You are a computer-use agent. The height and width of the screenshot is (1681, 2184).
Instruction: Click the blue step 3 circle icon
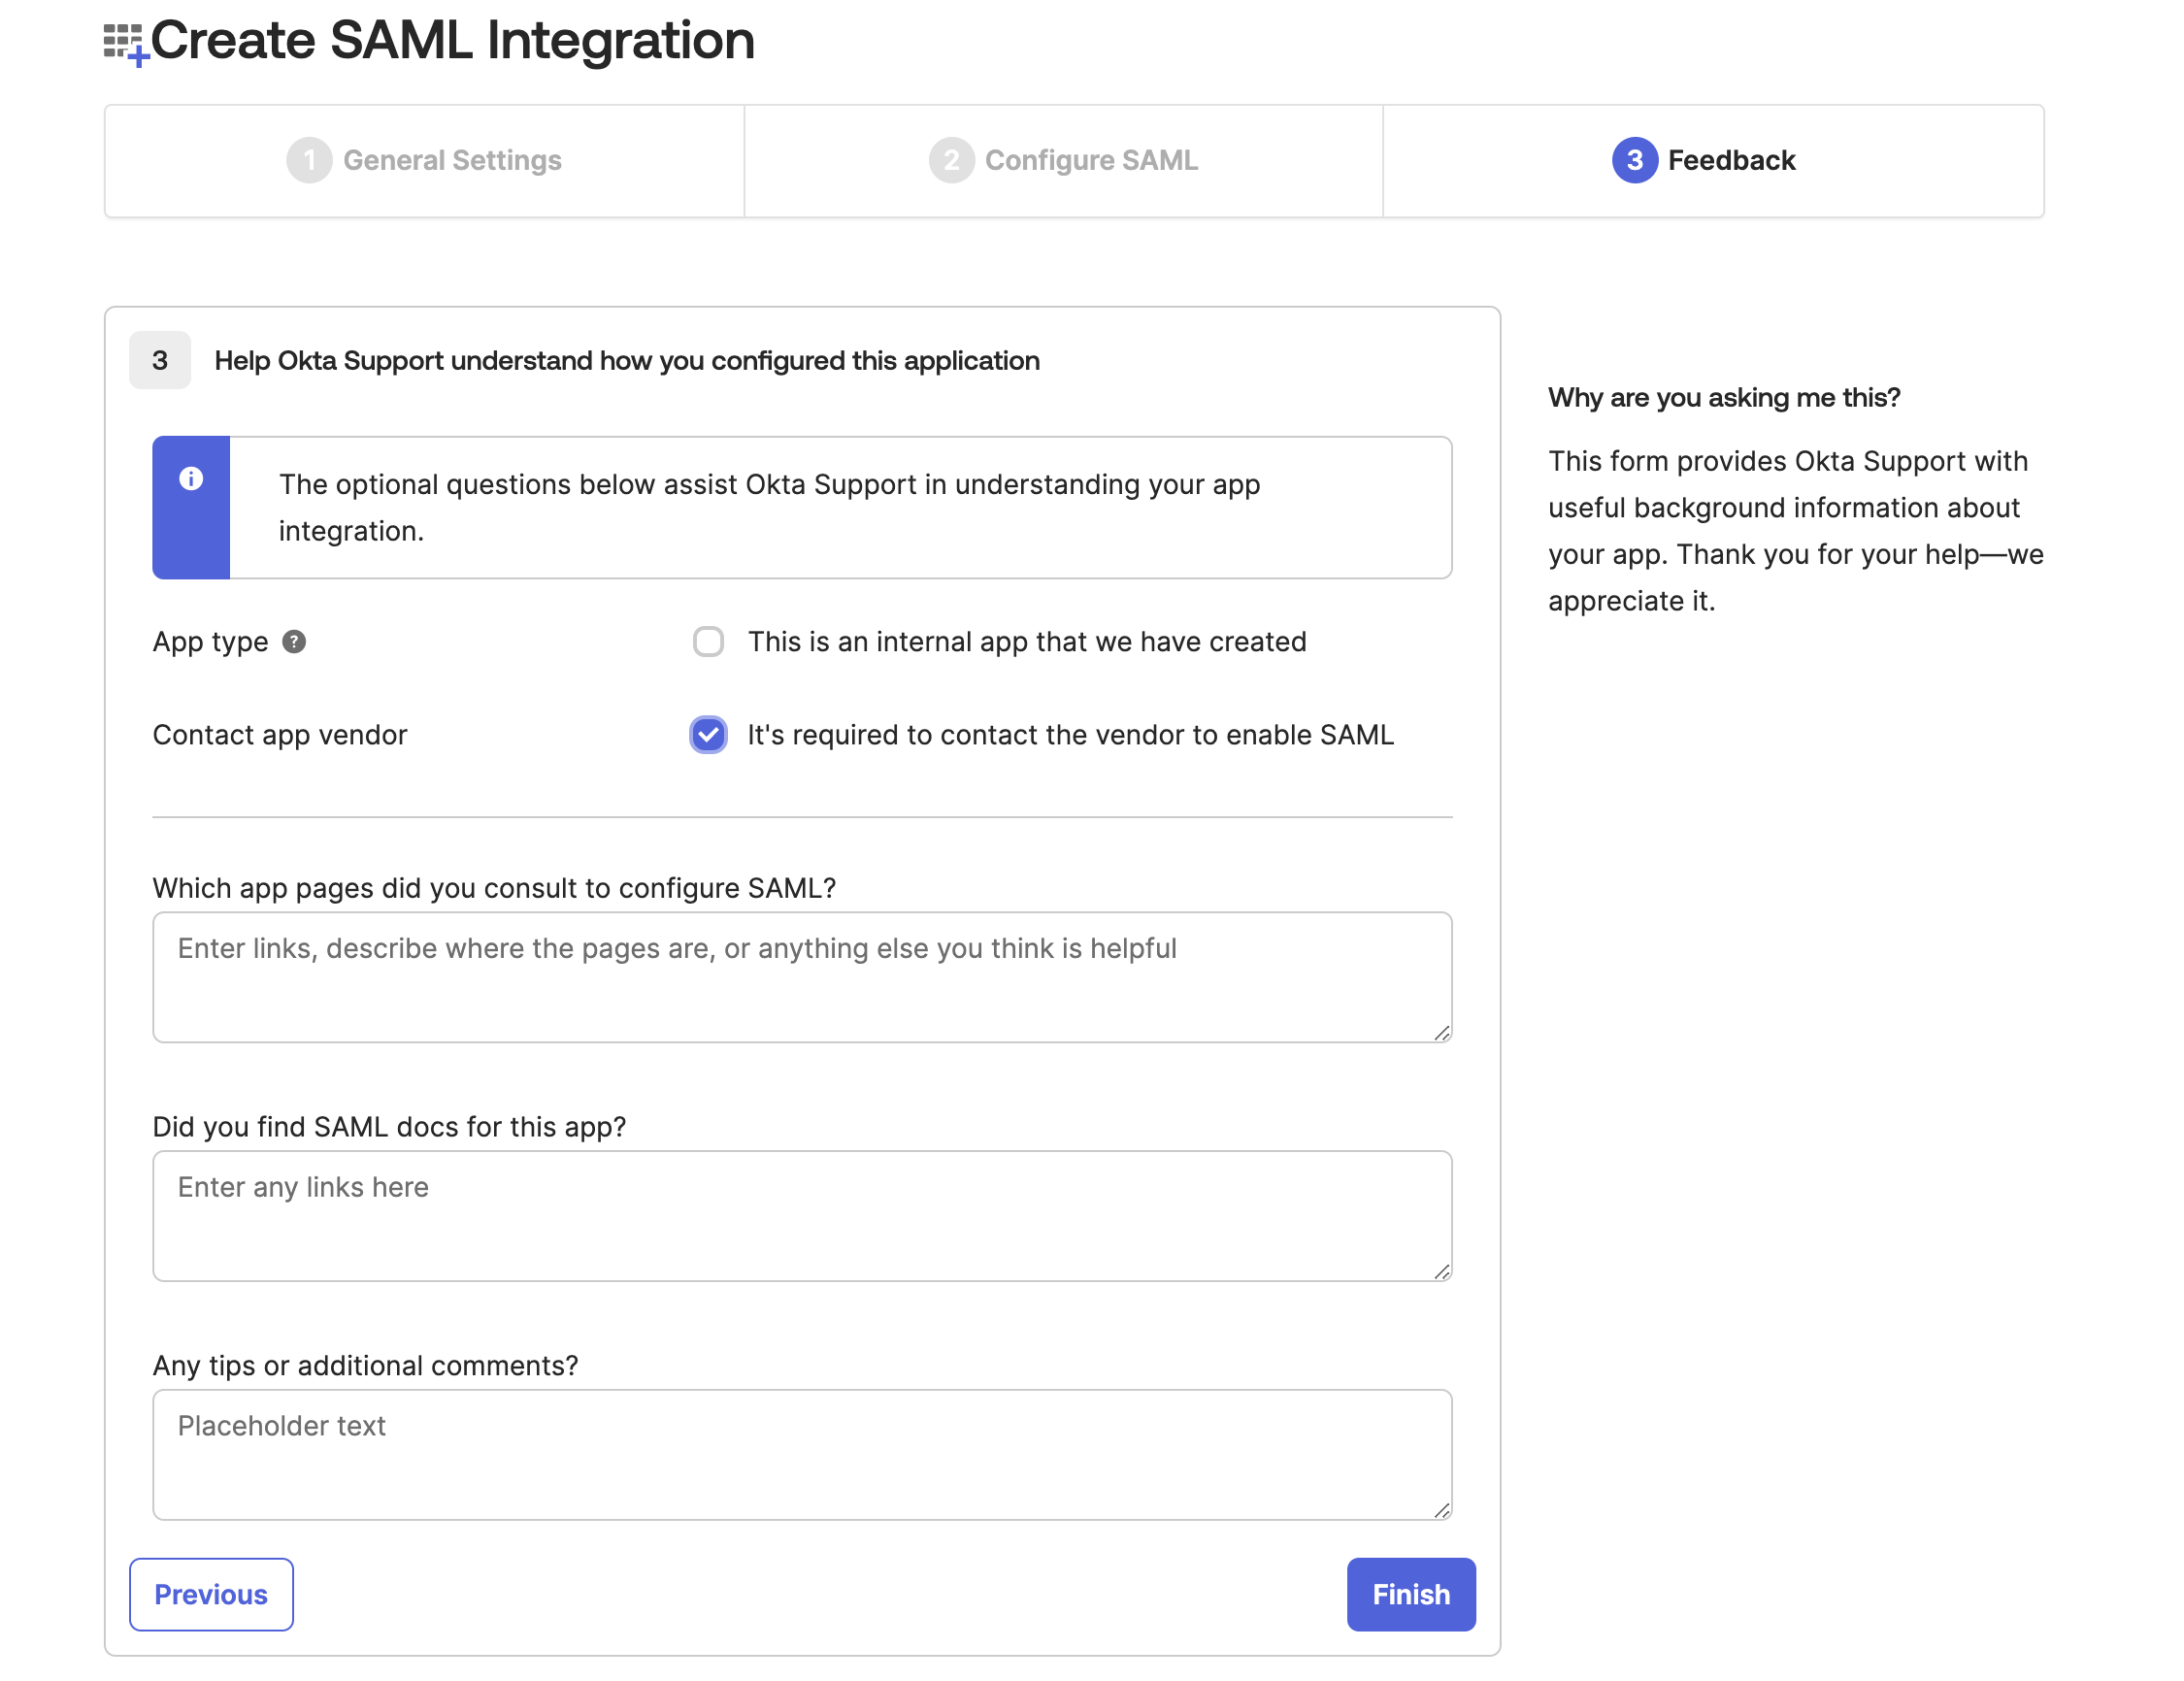pos(1634,160)
